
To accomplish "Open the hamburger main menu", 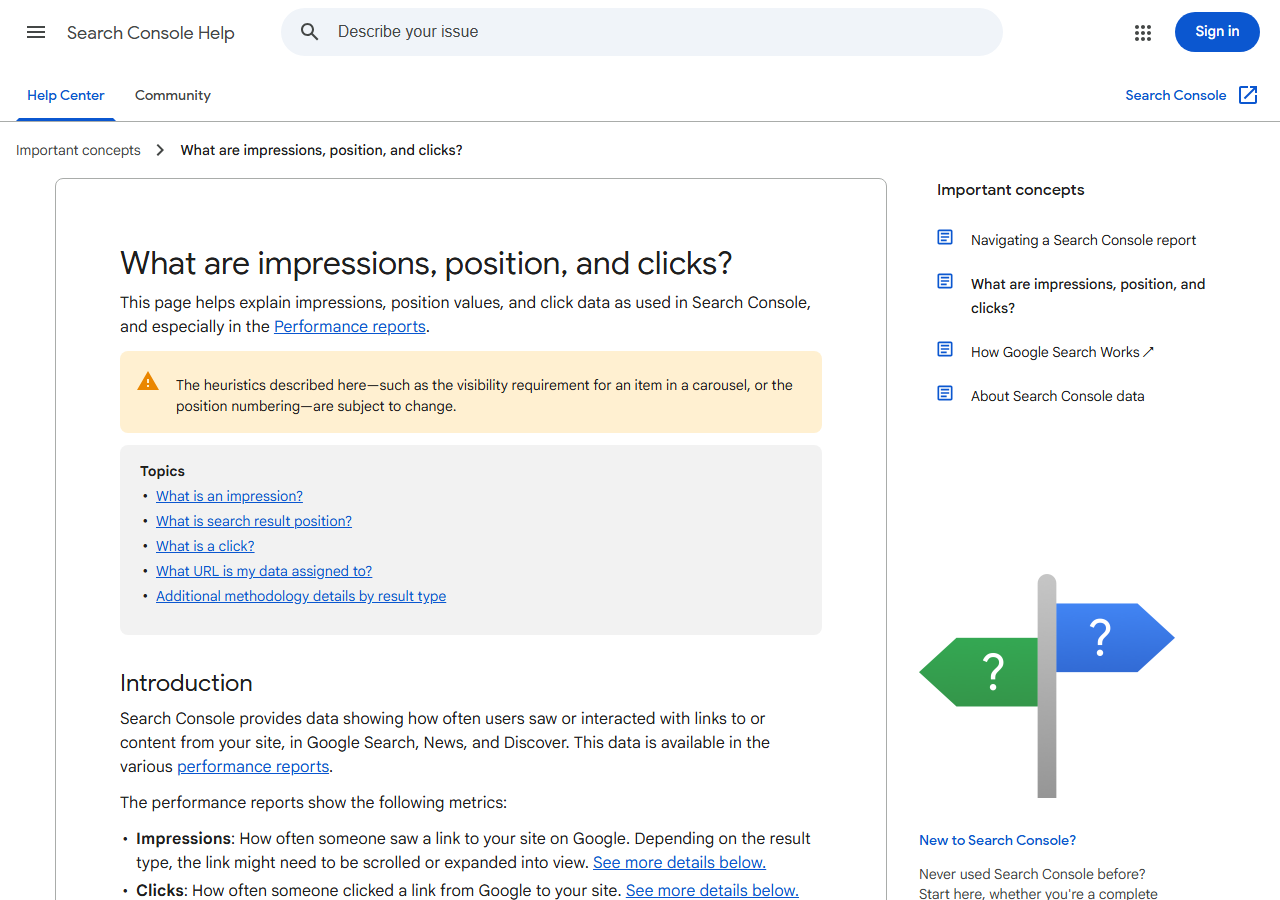I will pos(36,32).
